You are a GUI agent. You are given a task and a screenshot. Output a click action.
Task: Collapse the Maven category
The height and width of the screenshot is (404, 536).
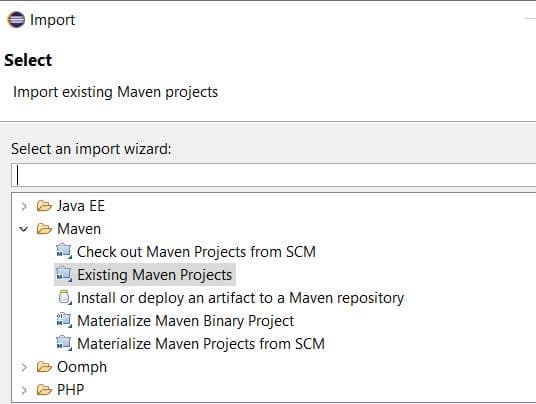[24, 229]
